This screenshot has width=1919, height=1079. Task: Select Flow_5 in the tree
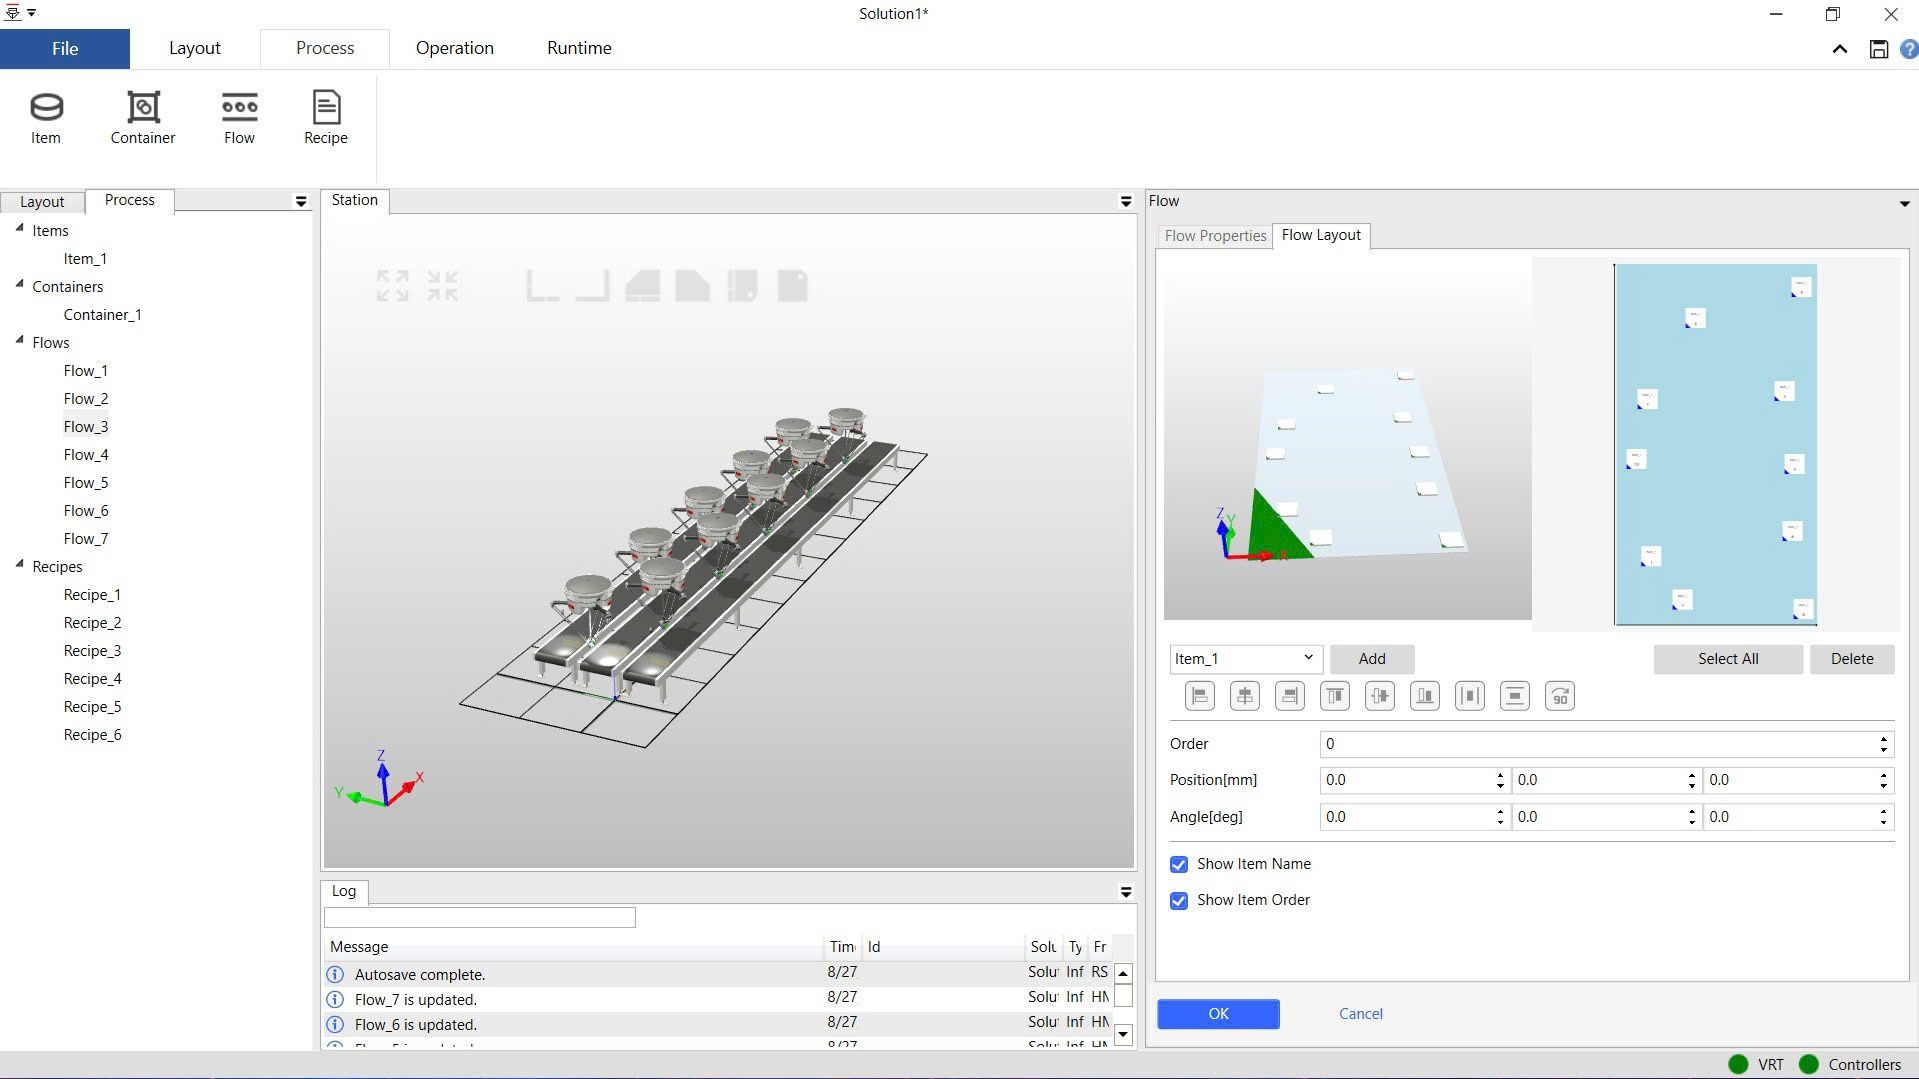point(86,483)
